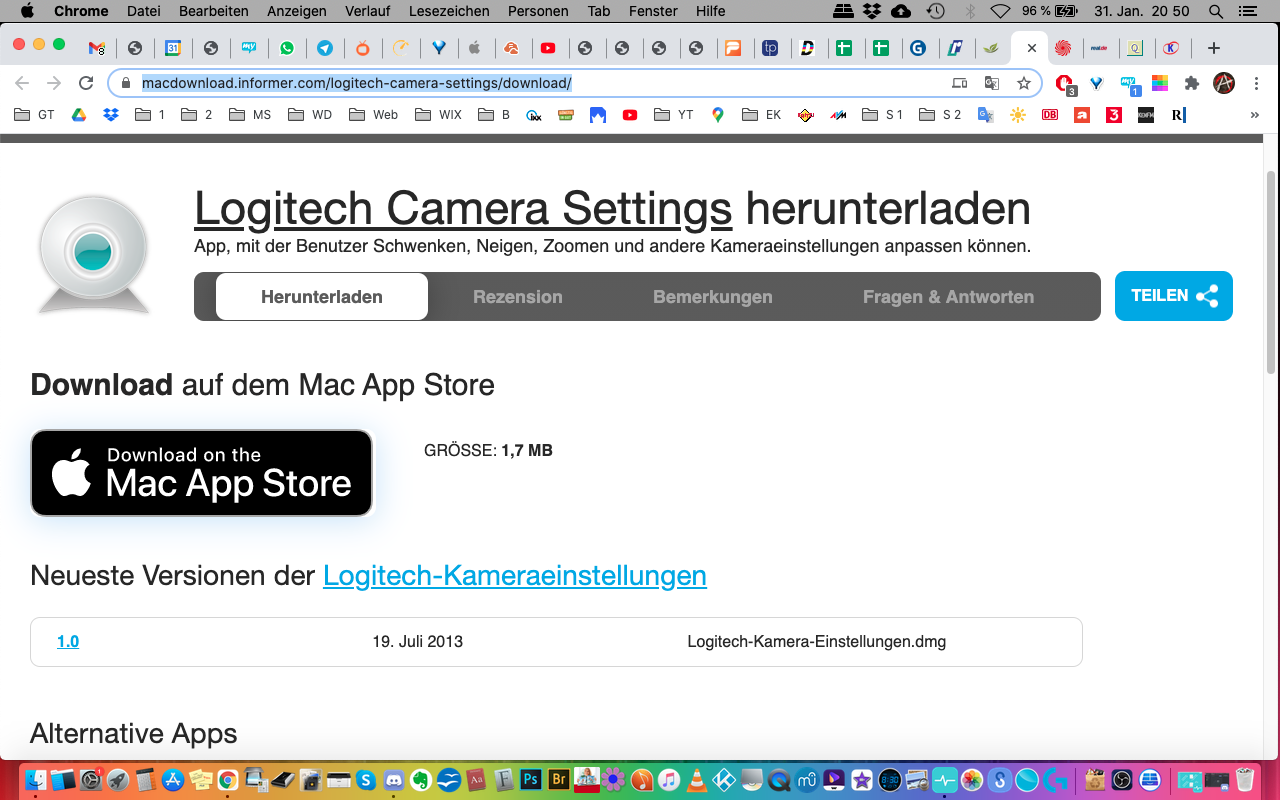Switch to the WhatsApp browser tab
The width and height of the screenshot is (1280, 800).
[287, 48]
